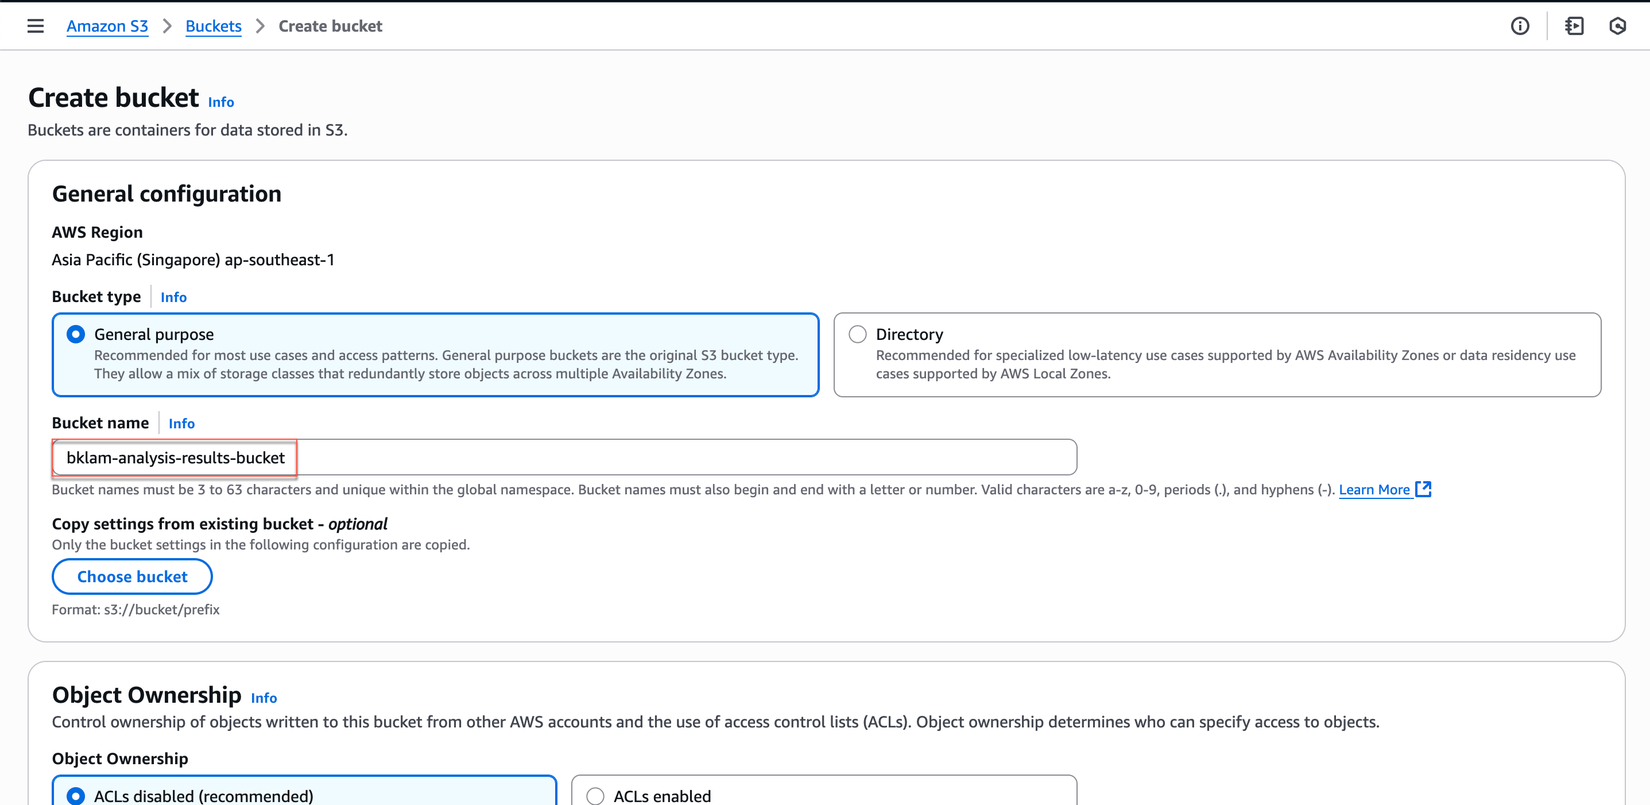The image size is (1650, 805).
Task: Click the external link icon beside Learn More
Action: [1424, 489]
